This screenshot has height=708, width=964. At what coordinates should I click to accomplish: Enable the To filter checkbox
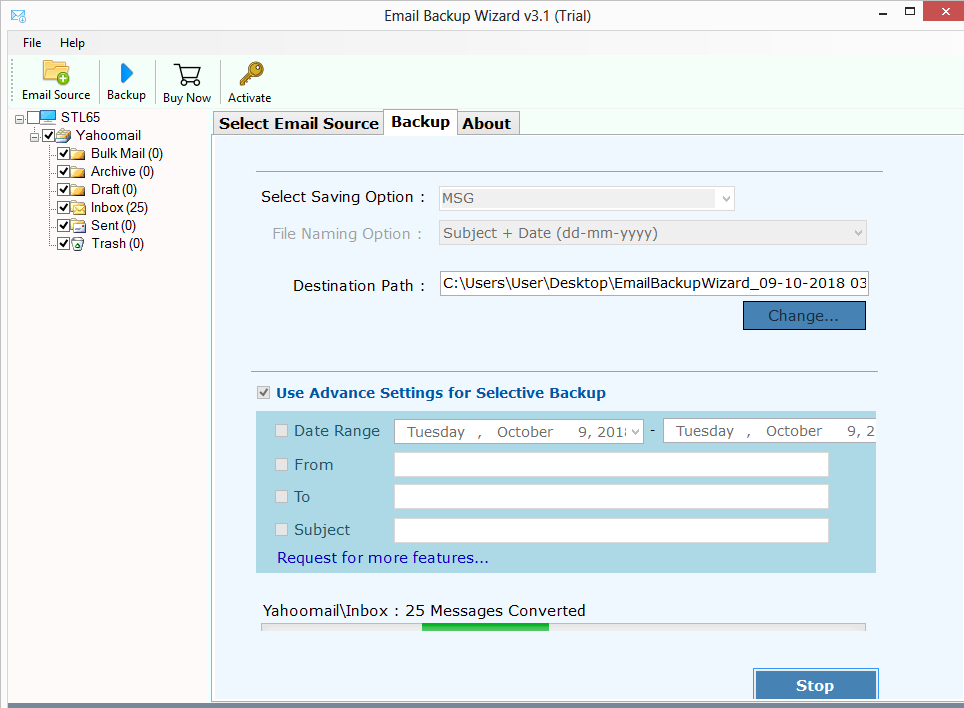click(282, 497)
